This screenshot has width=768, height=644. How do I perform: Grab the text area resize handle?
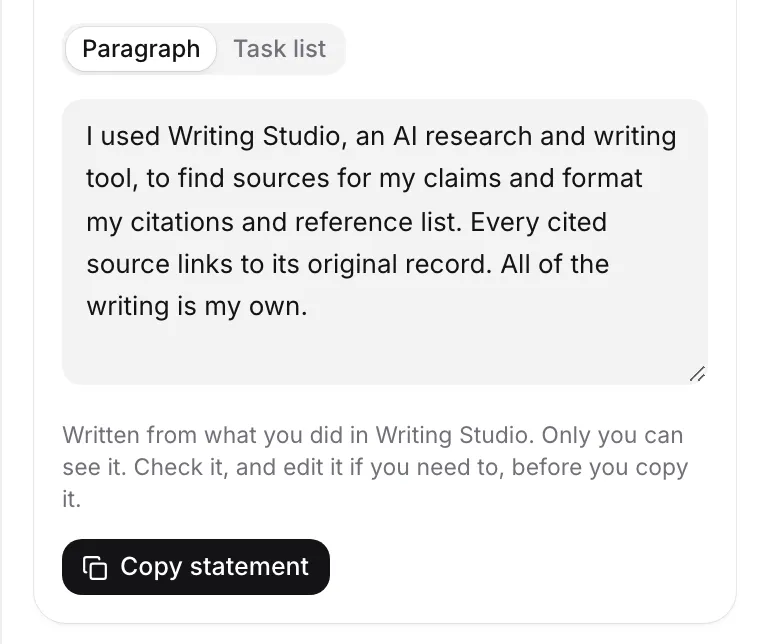(697, 374)
